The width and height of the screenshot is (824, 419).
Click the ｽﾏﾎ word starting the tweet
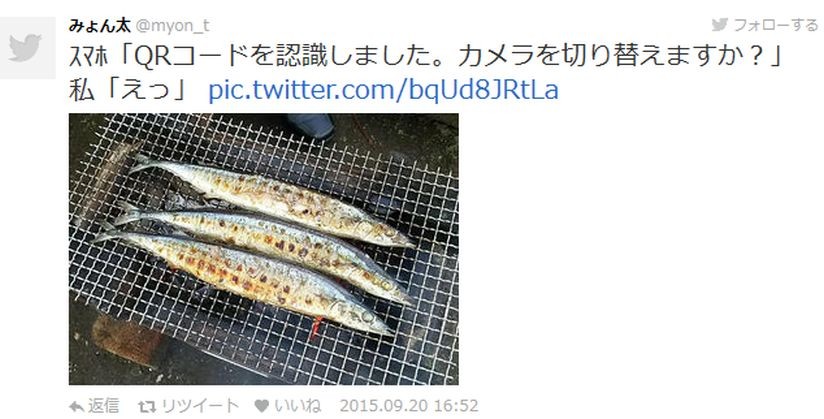88,58
